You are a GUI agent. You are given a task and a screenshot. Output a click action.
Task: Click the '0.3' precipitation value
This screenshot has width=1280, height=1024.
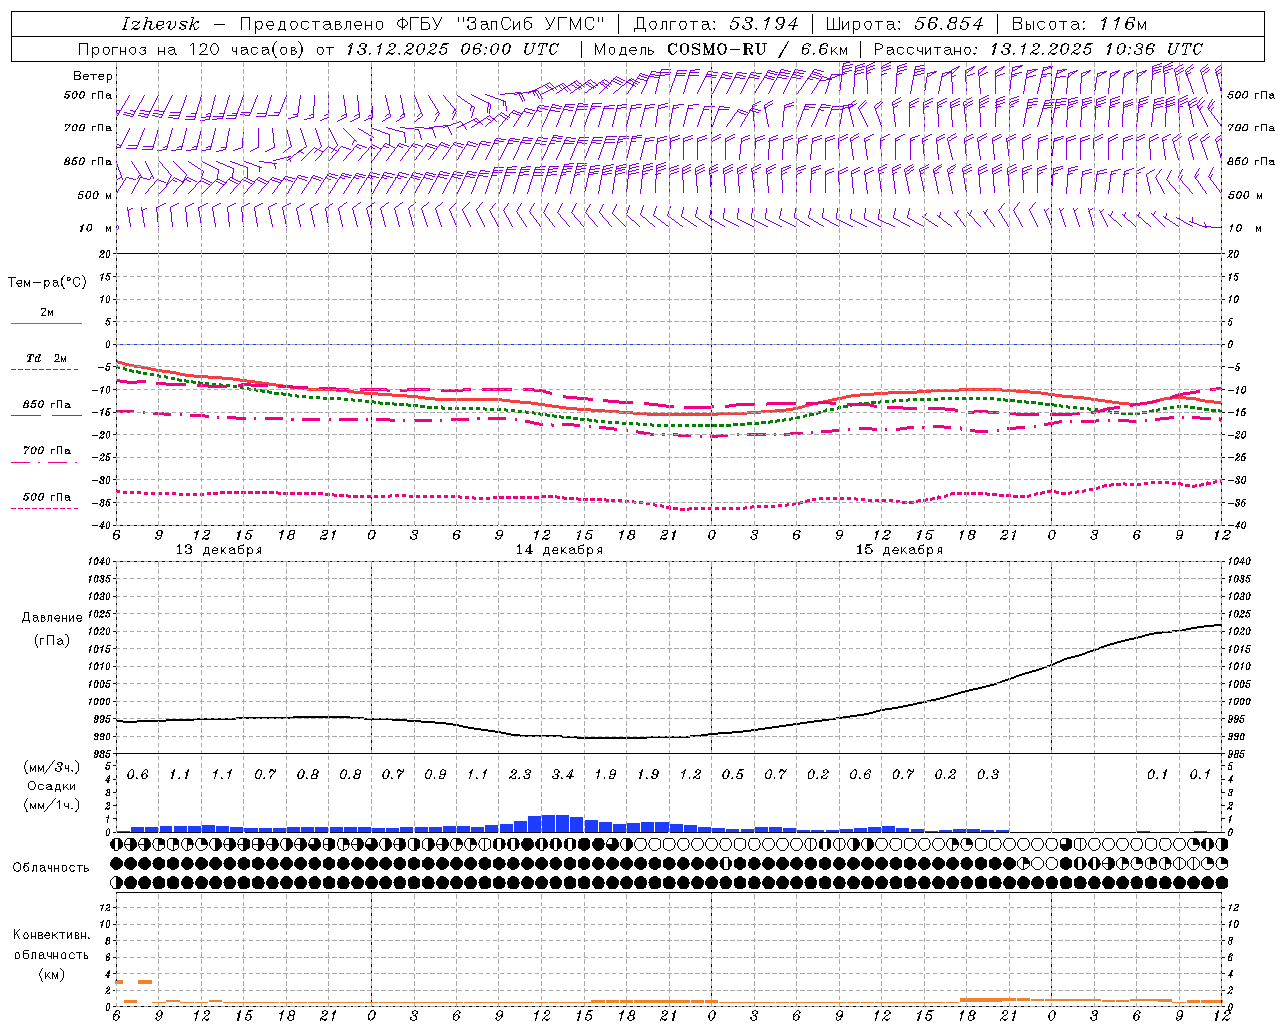click(x=988, y=774)
